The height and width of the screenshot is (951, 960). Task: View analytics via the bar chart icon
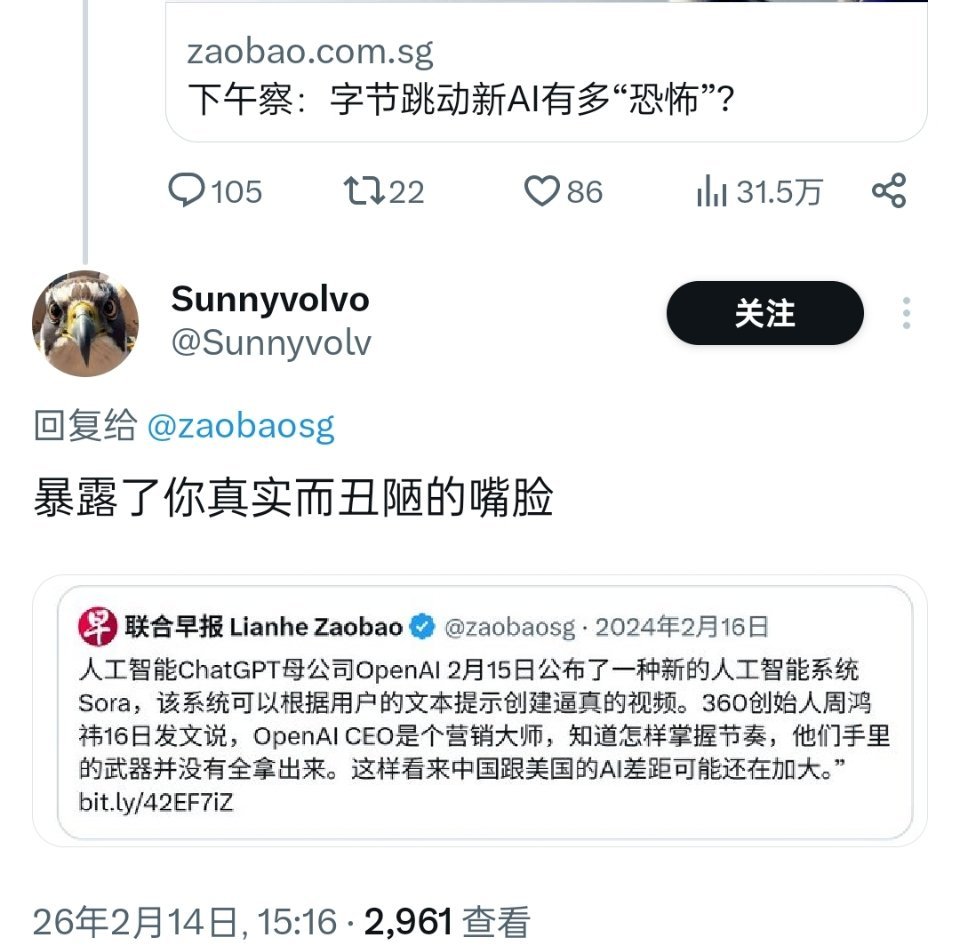click(716, 193)
